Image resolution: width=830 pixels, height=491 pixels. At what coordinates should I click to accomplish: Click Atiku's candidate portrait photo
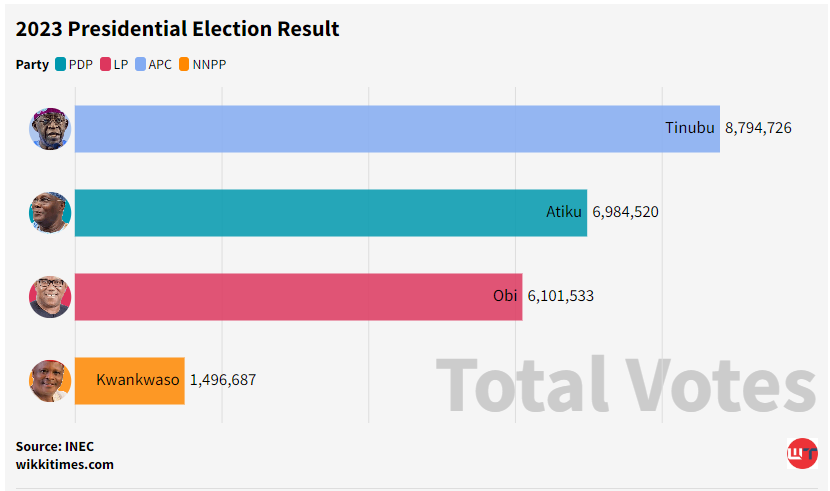(x=50, y=213)
